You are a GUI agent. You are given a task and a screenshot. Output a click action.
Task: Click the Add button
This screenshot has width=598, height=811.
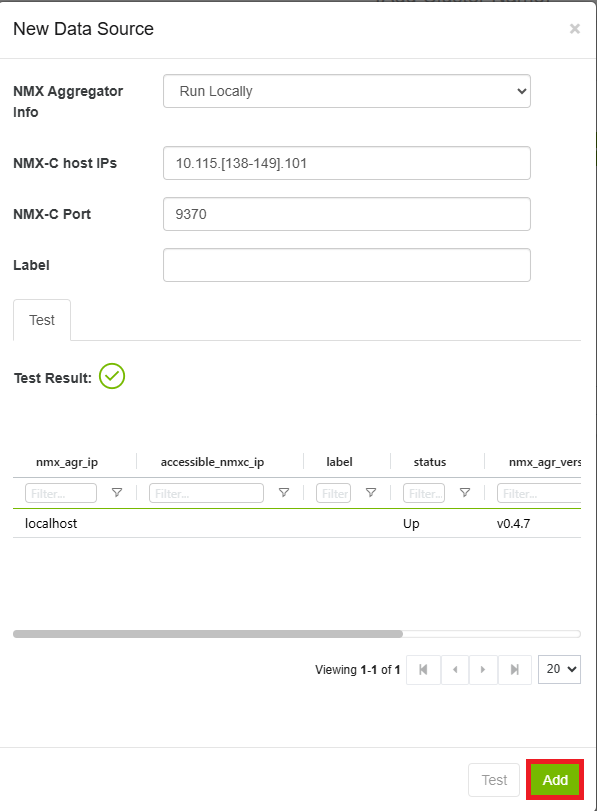coord(555,779)
